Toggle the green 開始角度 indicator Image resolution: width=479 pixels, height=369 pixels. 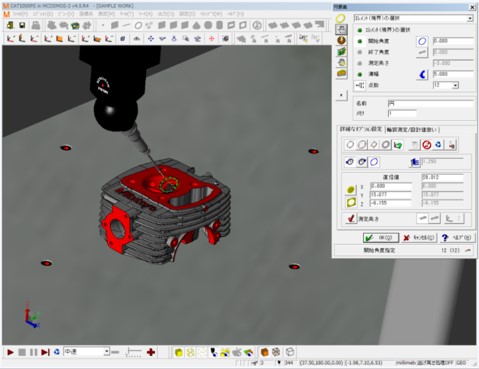(360, 41)
